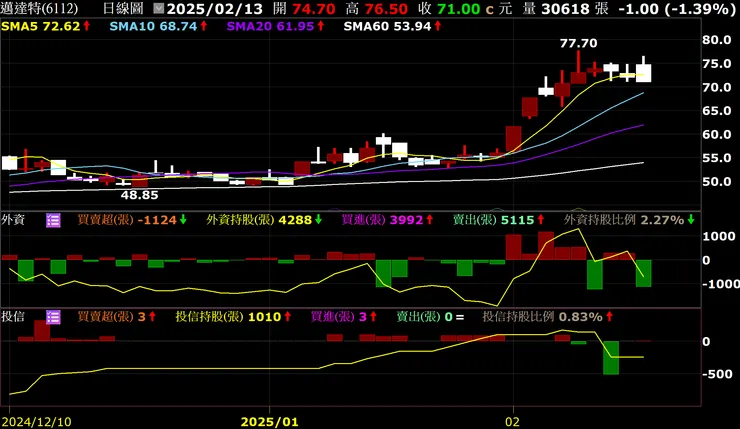This screenshot has width=740, height=429.
Task: Click the date 2025/02/13 in header
Action: click(x=215, y=8)
